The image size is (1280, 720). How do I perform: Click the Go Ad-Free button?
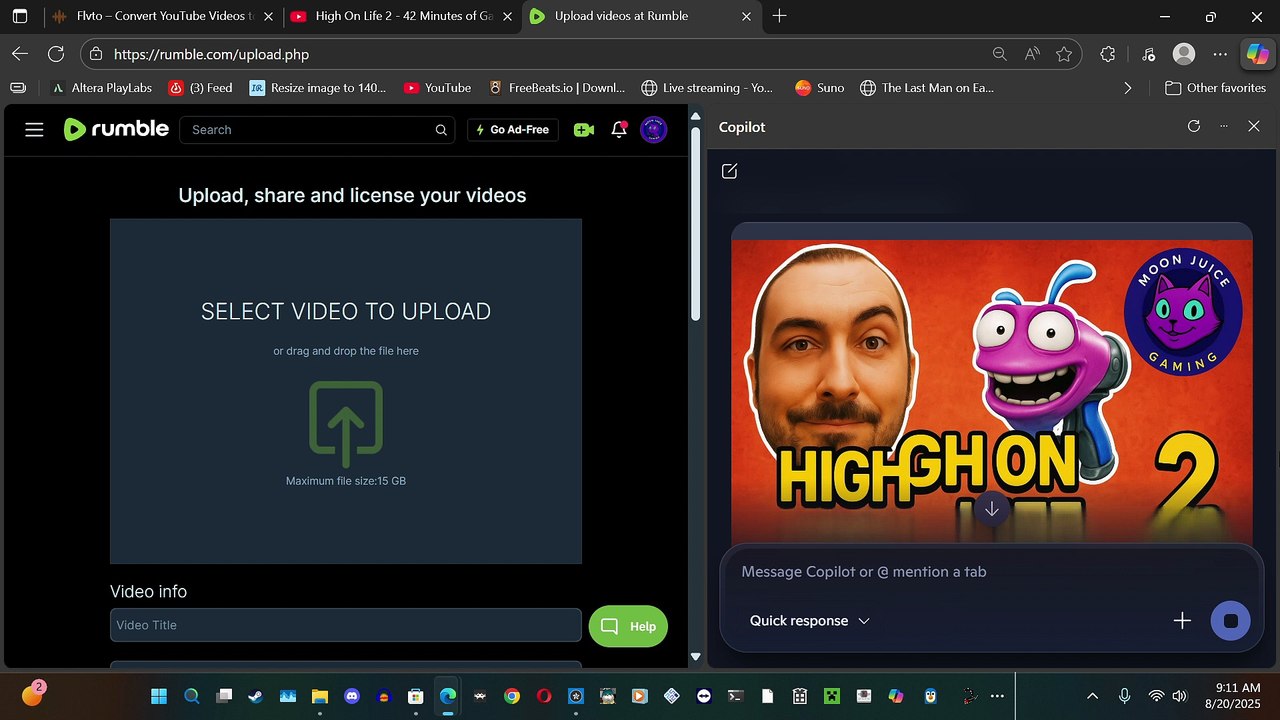click(x=512, y=130)
